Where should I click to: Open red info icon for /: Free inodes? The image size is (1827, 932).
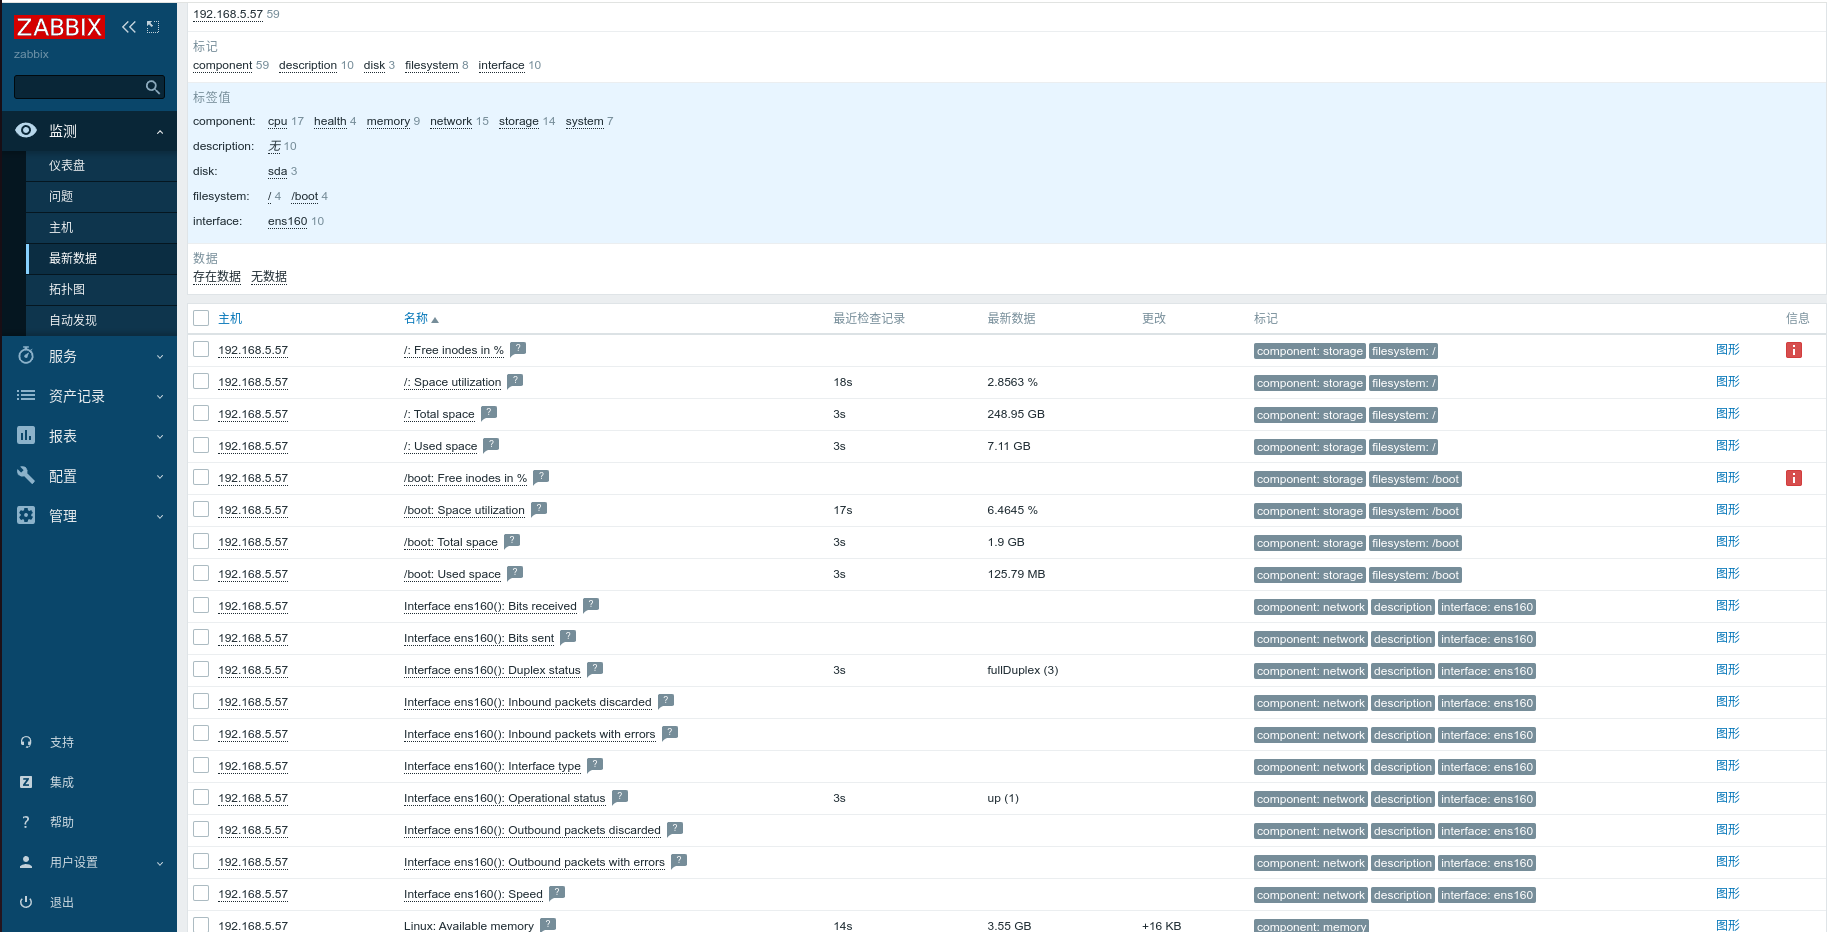pyautogui.click(x=1793, y=350)
